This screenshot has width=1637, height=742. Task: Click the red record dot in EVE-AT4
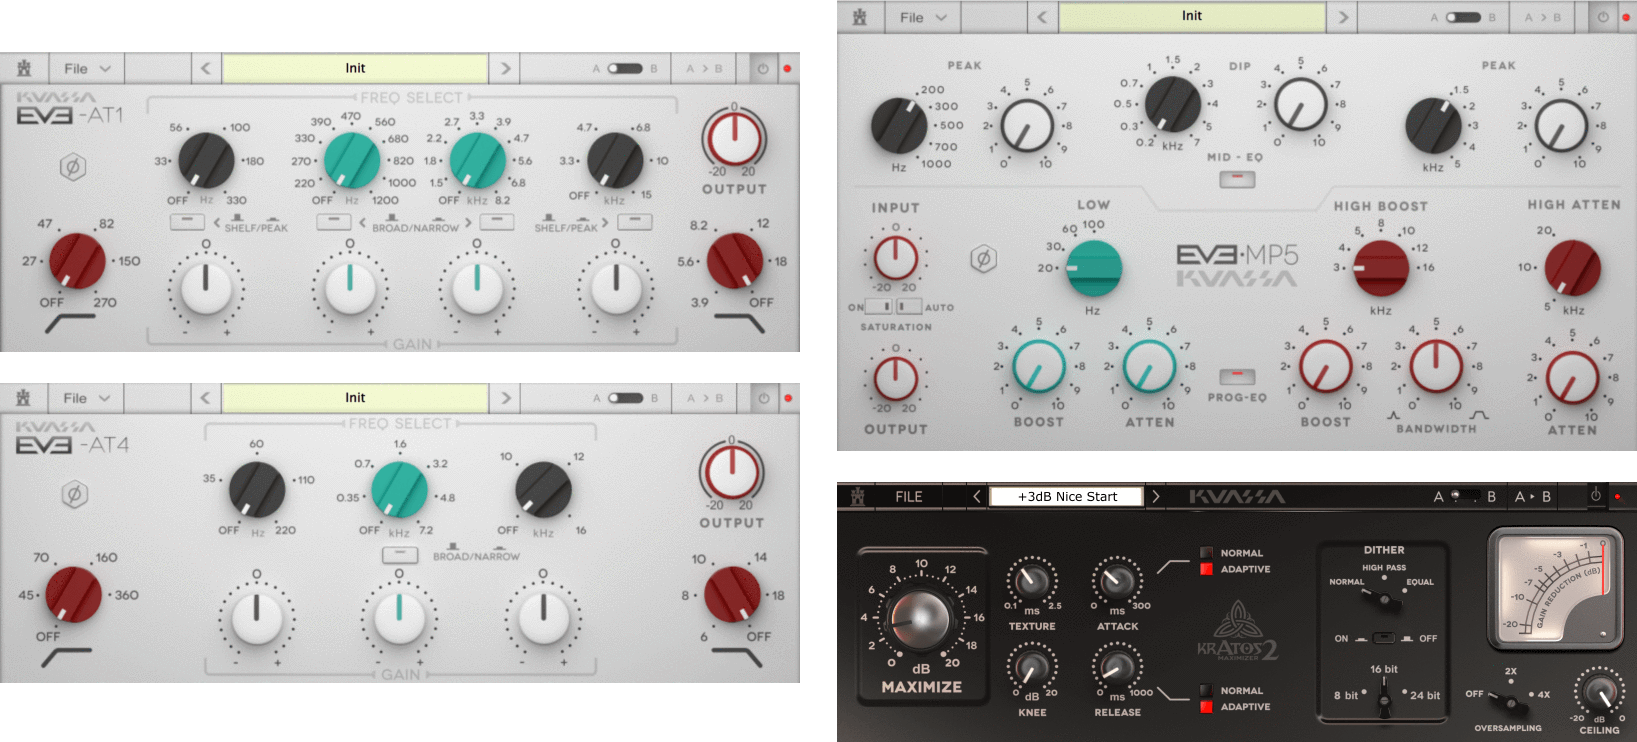point(788,398)
